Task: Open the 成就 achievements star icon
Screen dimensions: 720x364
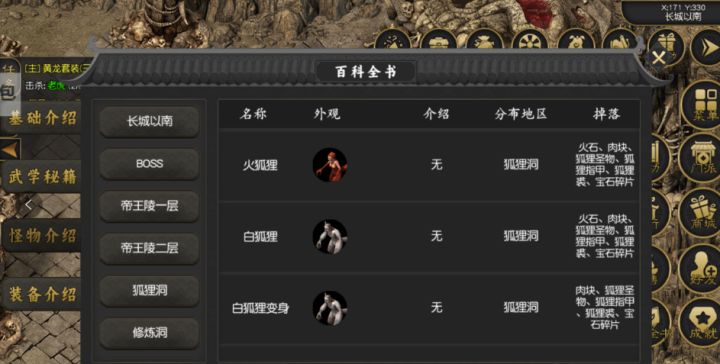Action: 701,323
